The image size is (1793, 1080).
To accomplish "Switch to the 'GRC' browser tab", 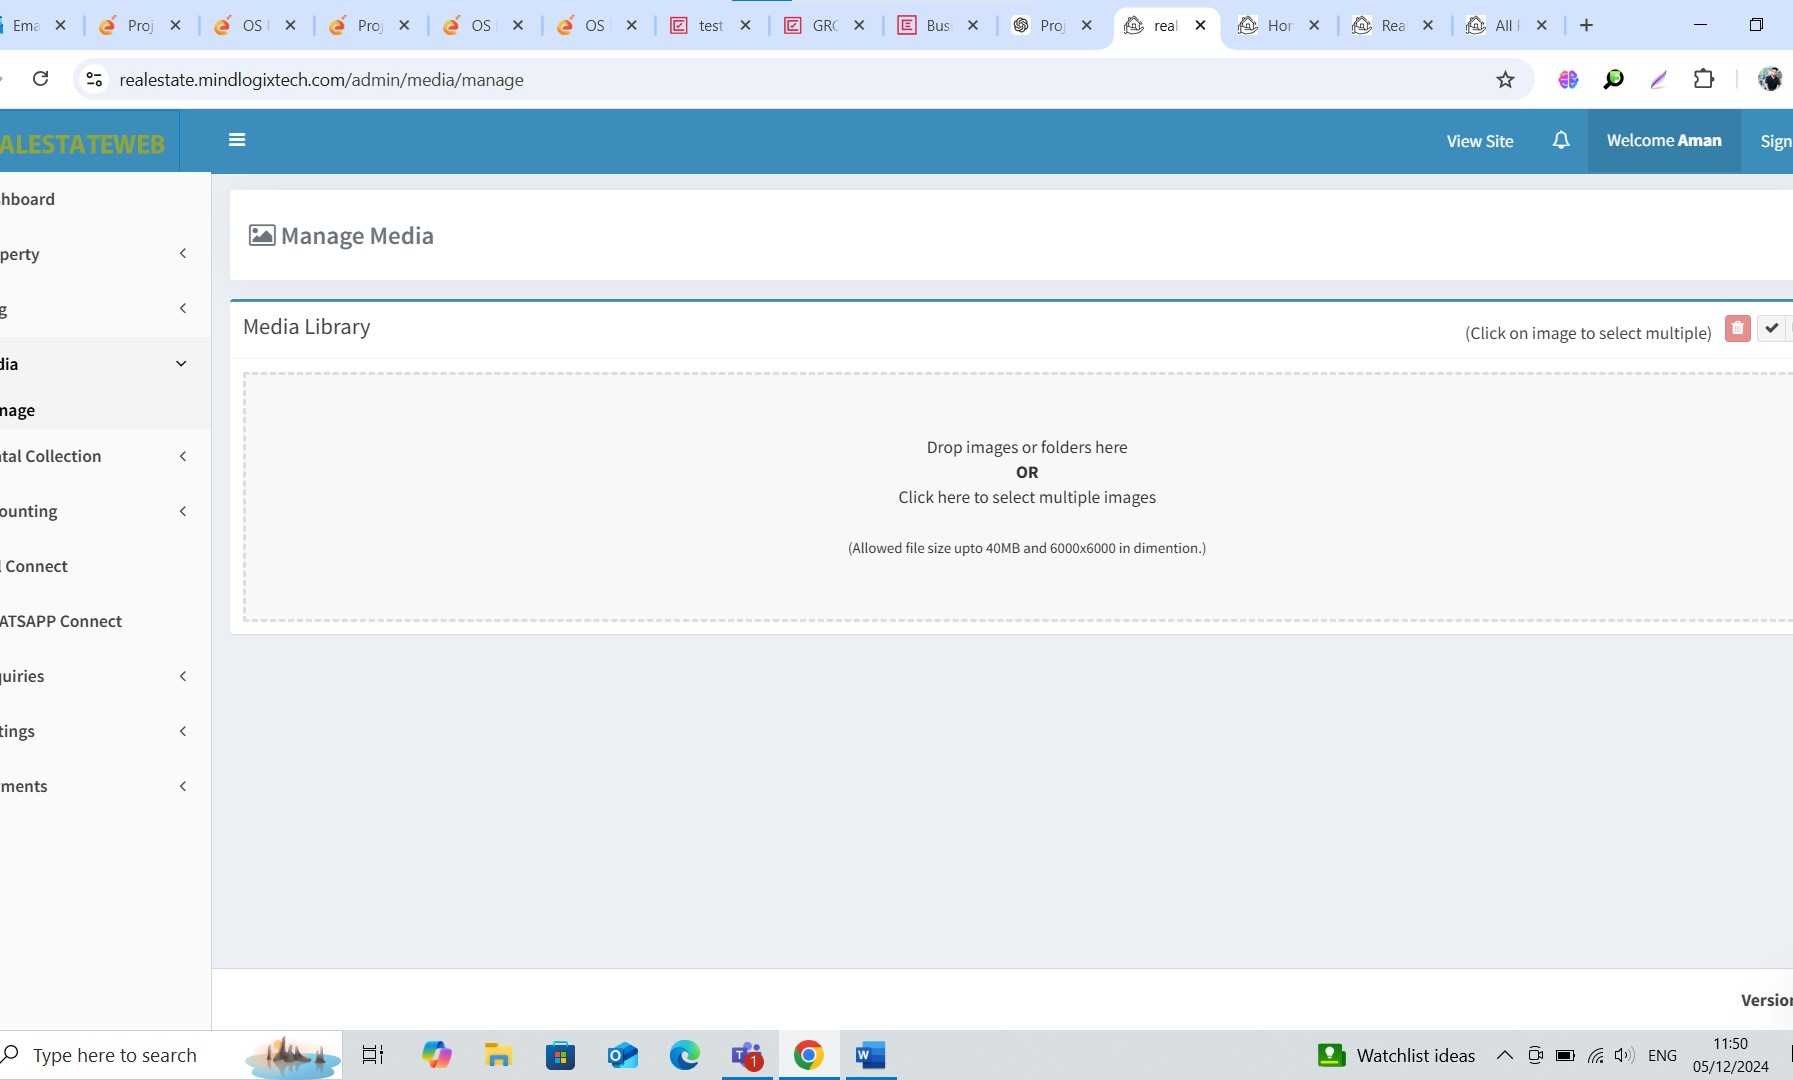I will tap(824, 26).
